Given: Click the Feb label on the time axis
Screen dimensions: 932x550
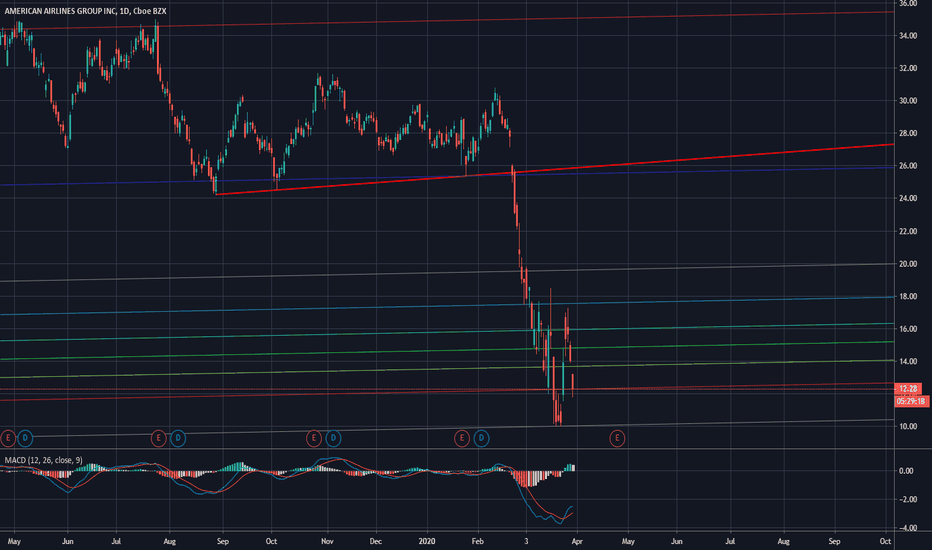Looking at the screenshot, I should click(x=477, y=541).
